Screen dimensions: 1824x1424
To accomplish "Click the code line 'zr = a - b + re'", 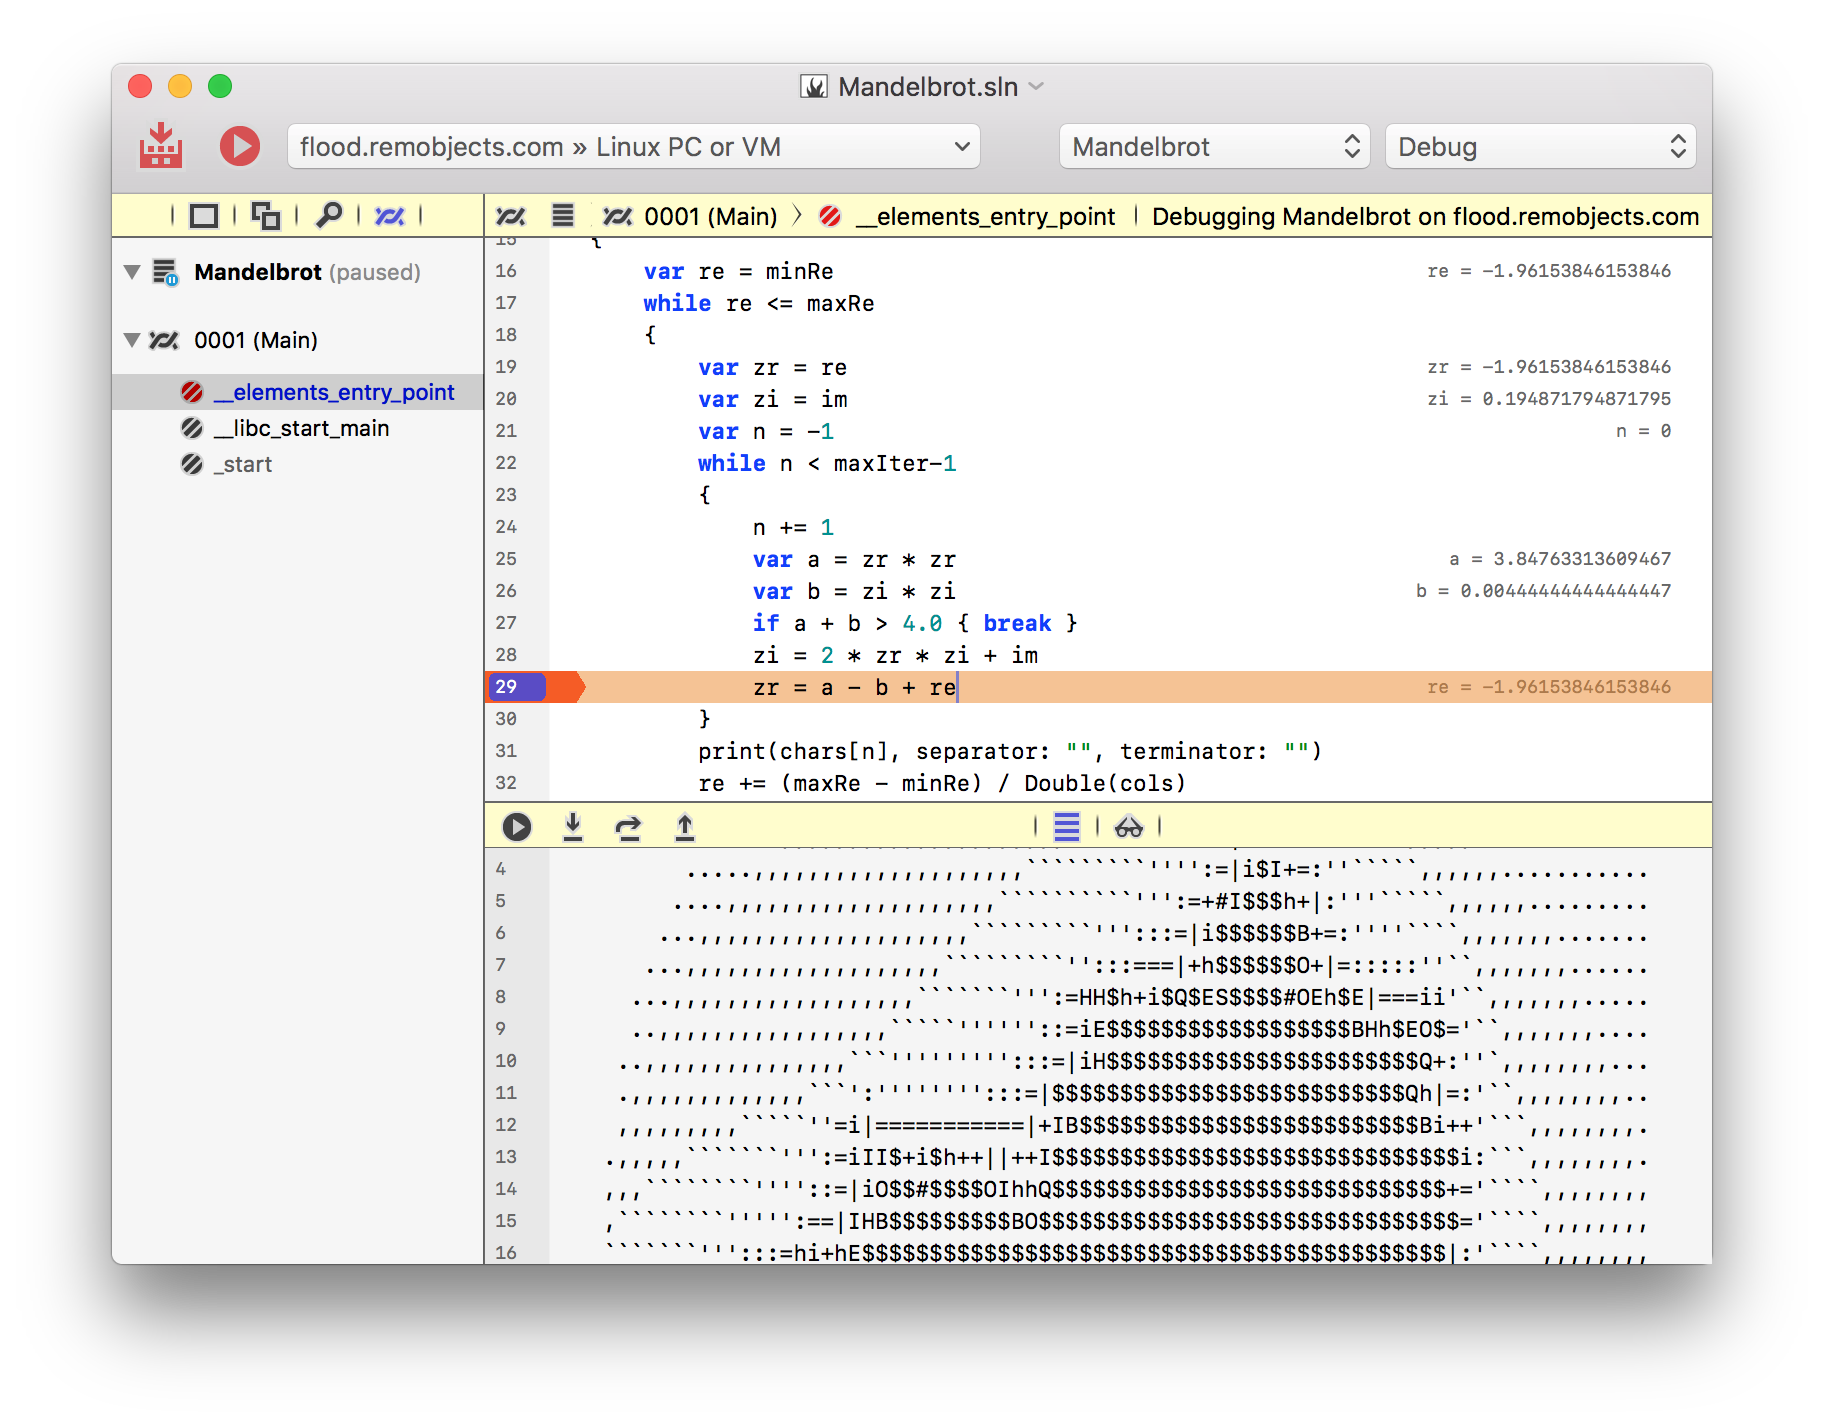I will pyautogui.click(x=854, y=687).
